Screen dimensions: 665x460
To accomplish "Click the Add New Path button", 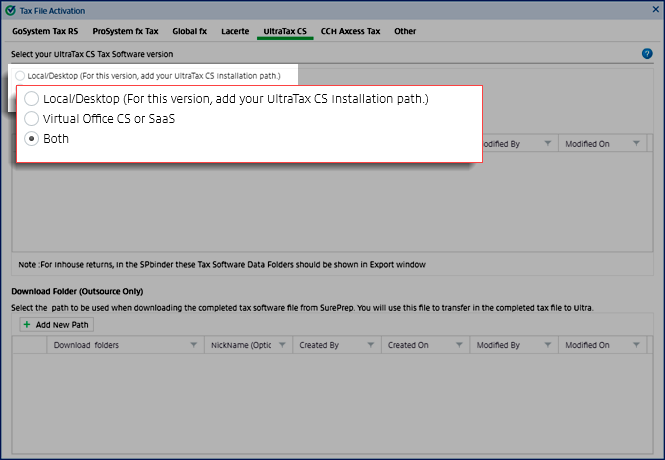I will (x=56, y=325).
